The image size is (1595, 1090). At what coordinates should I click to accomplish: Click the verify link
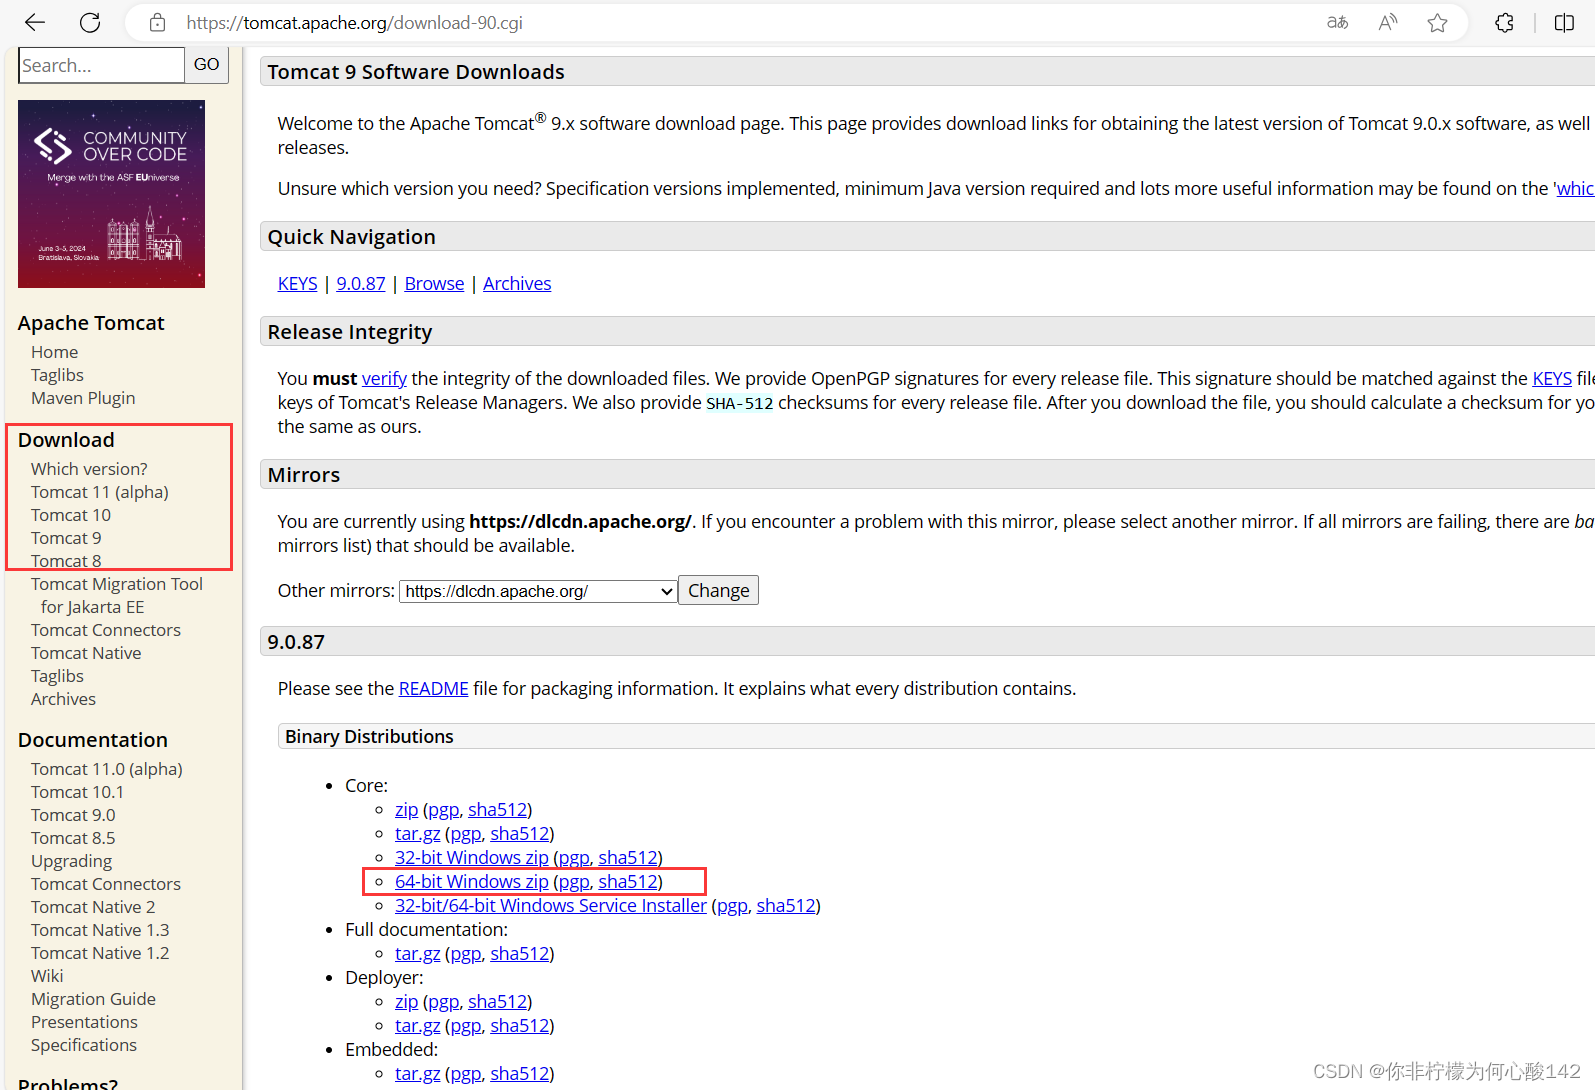coord(384,379)
